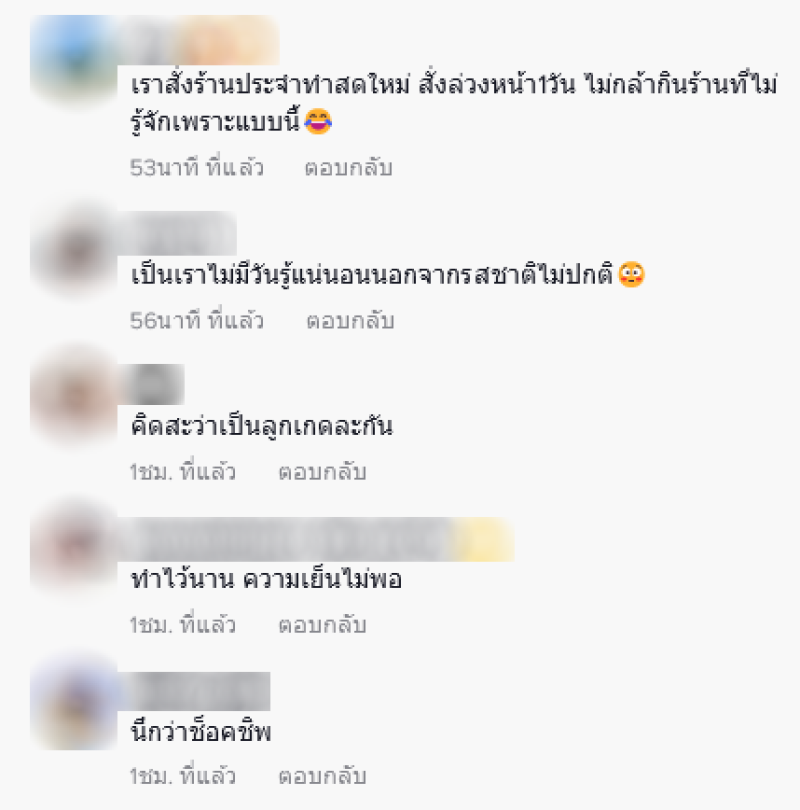Screen dimensions: 800x810
Task: Click the flushed face emoji in the second comment
Action: coord(632,274)
